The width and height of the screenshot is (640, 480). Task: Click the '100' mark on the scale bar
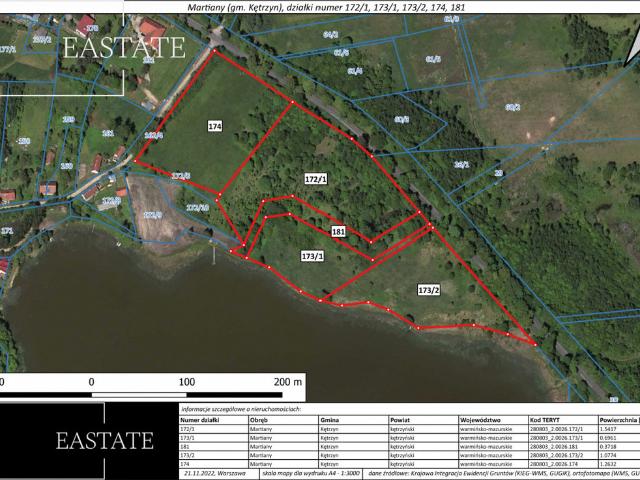click(186, 382)
